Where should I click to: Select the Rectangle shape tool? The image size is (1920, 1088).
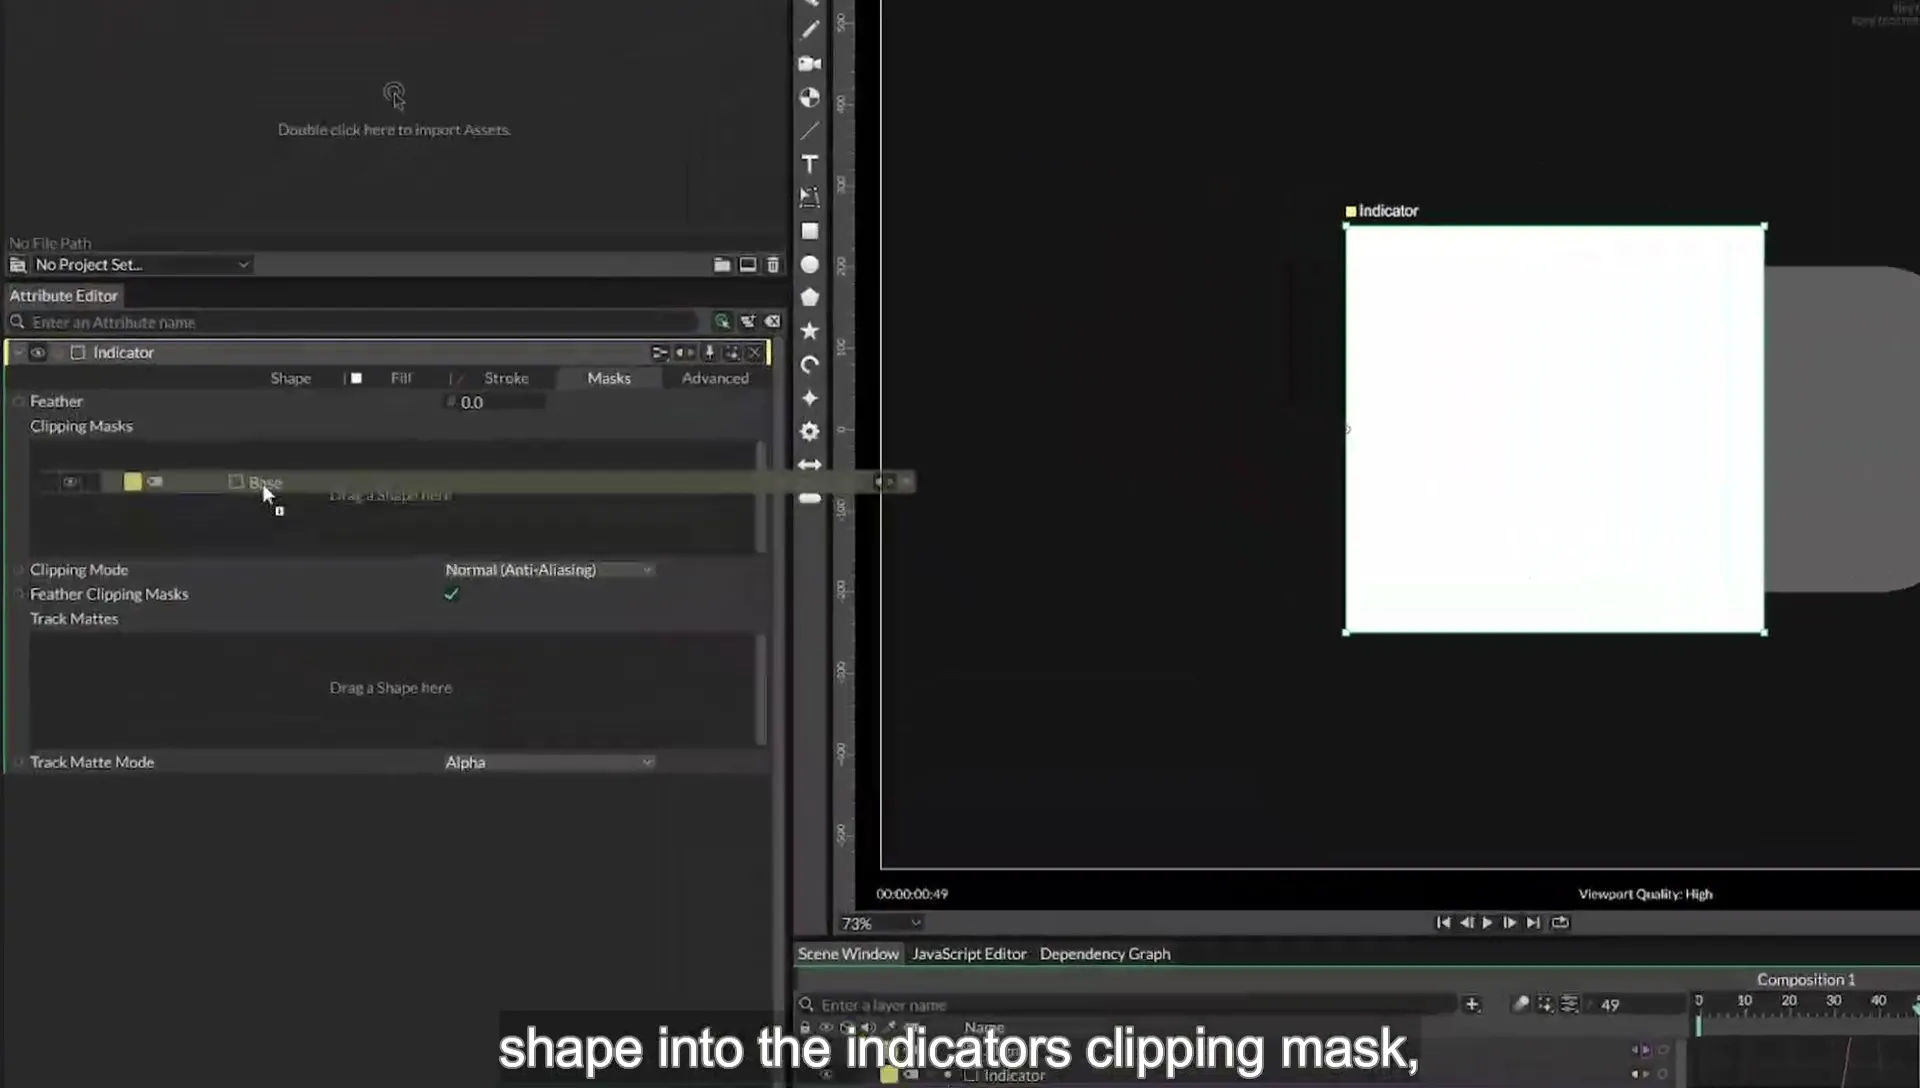(x=810, y=231)
